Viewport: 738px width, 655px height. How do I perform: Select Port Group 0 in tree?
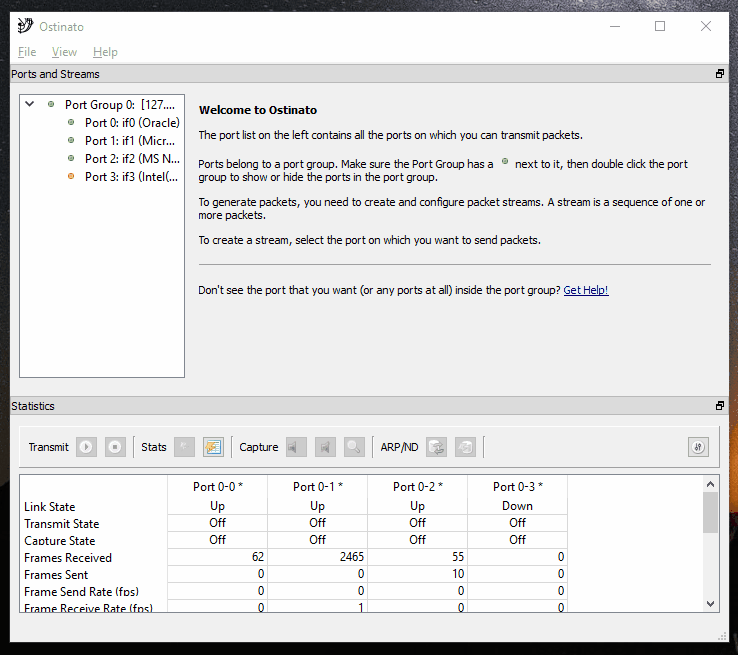120,104
